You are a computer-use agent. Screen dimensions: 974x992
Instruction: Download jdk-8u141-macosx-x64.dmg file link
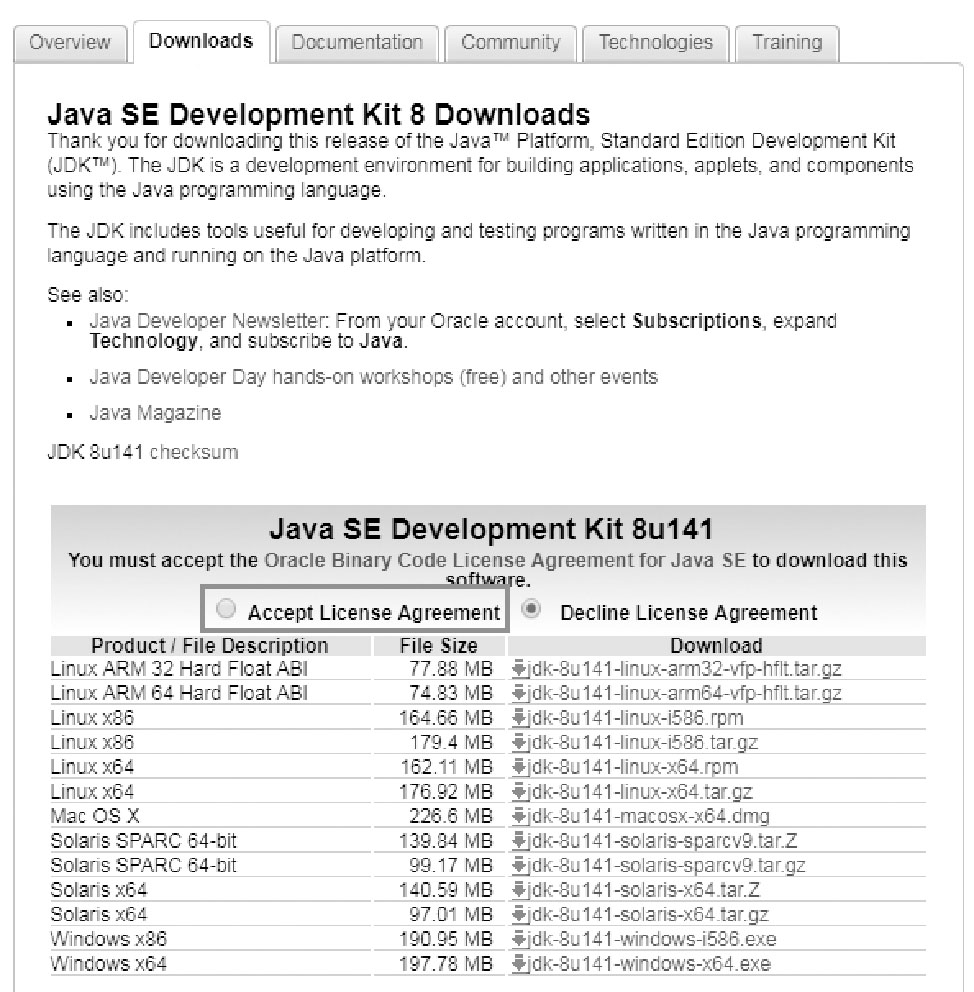(x=651, y=816)
